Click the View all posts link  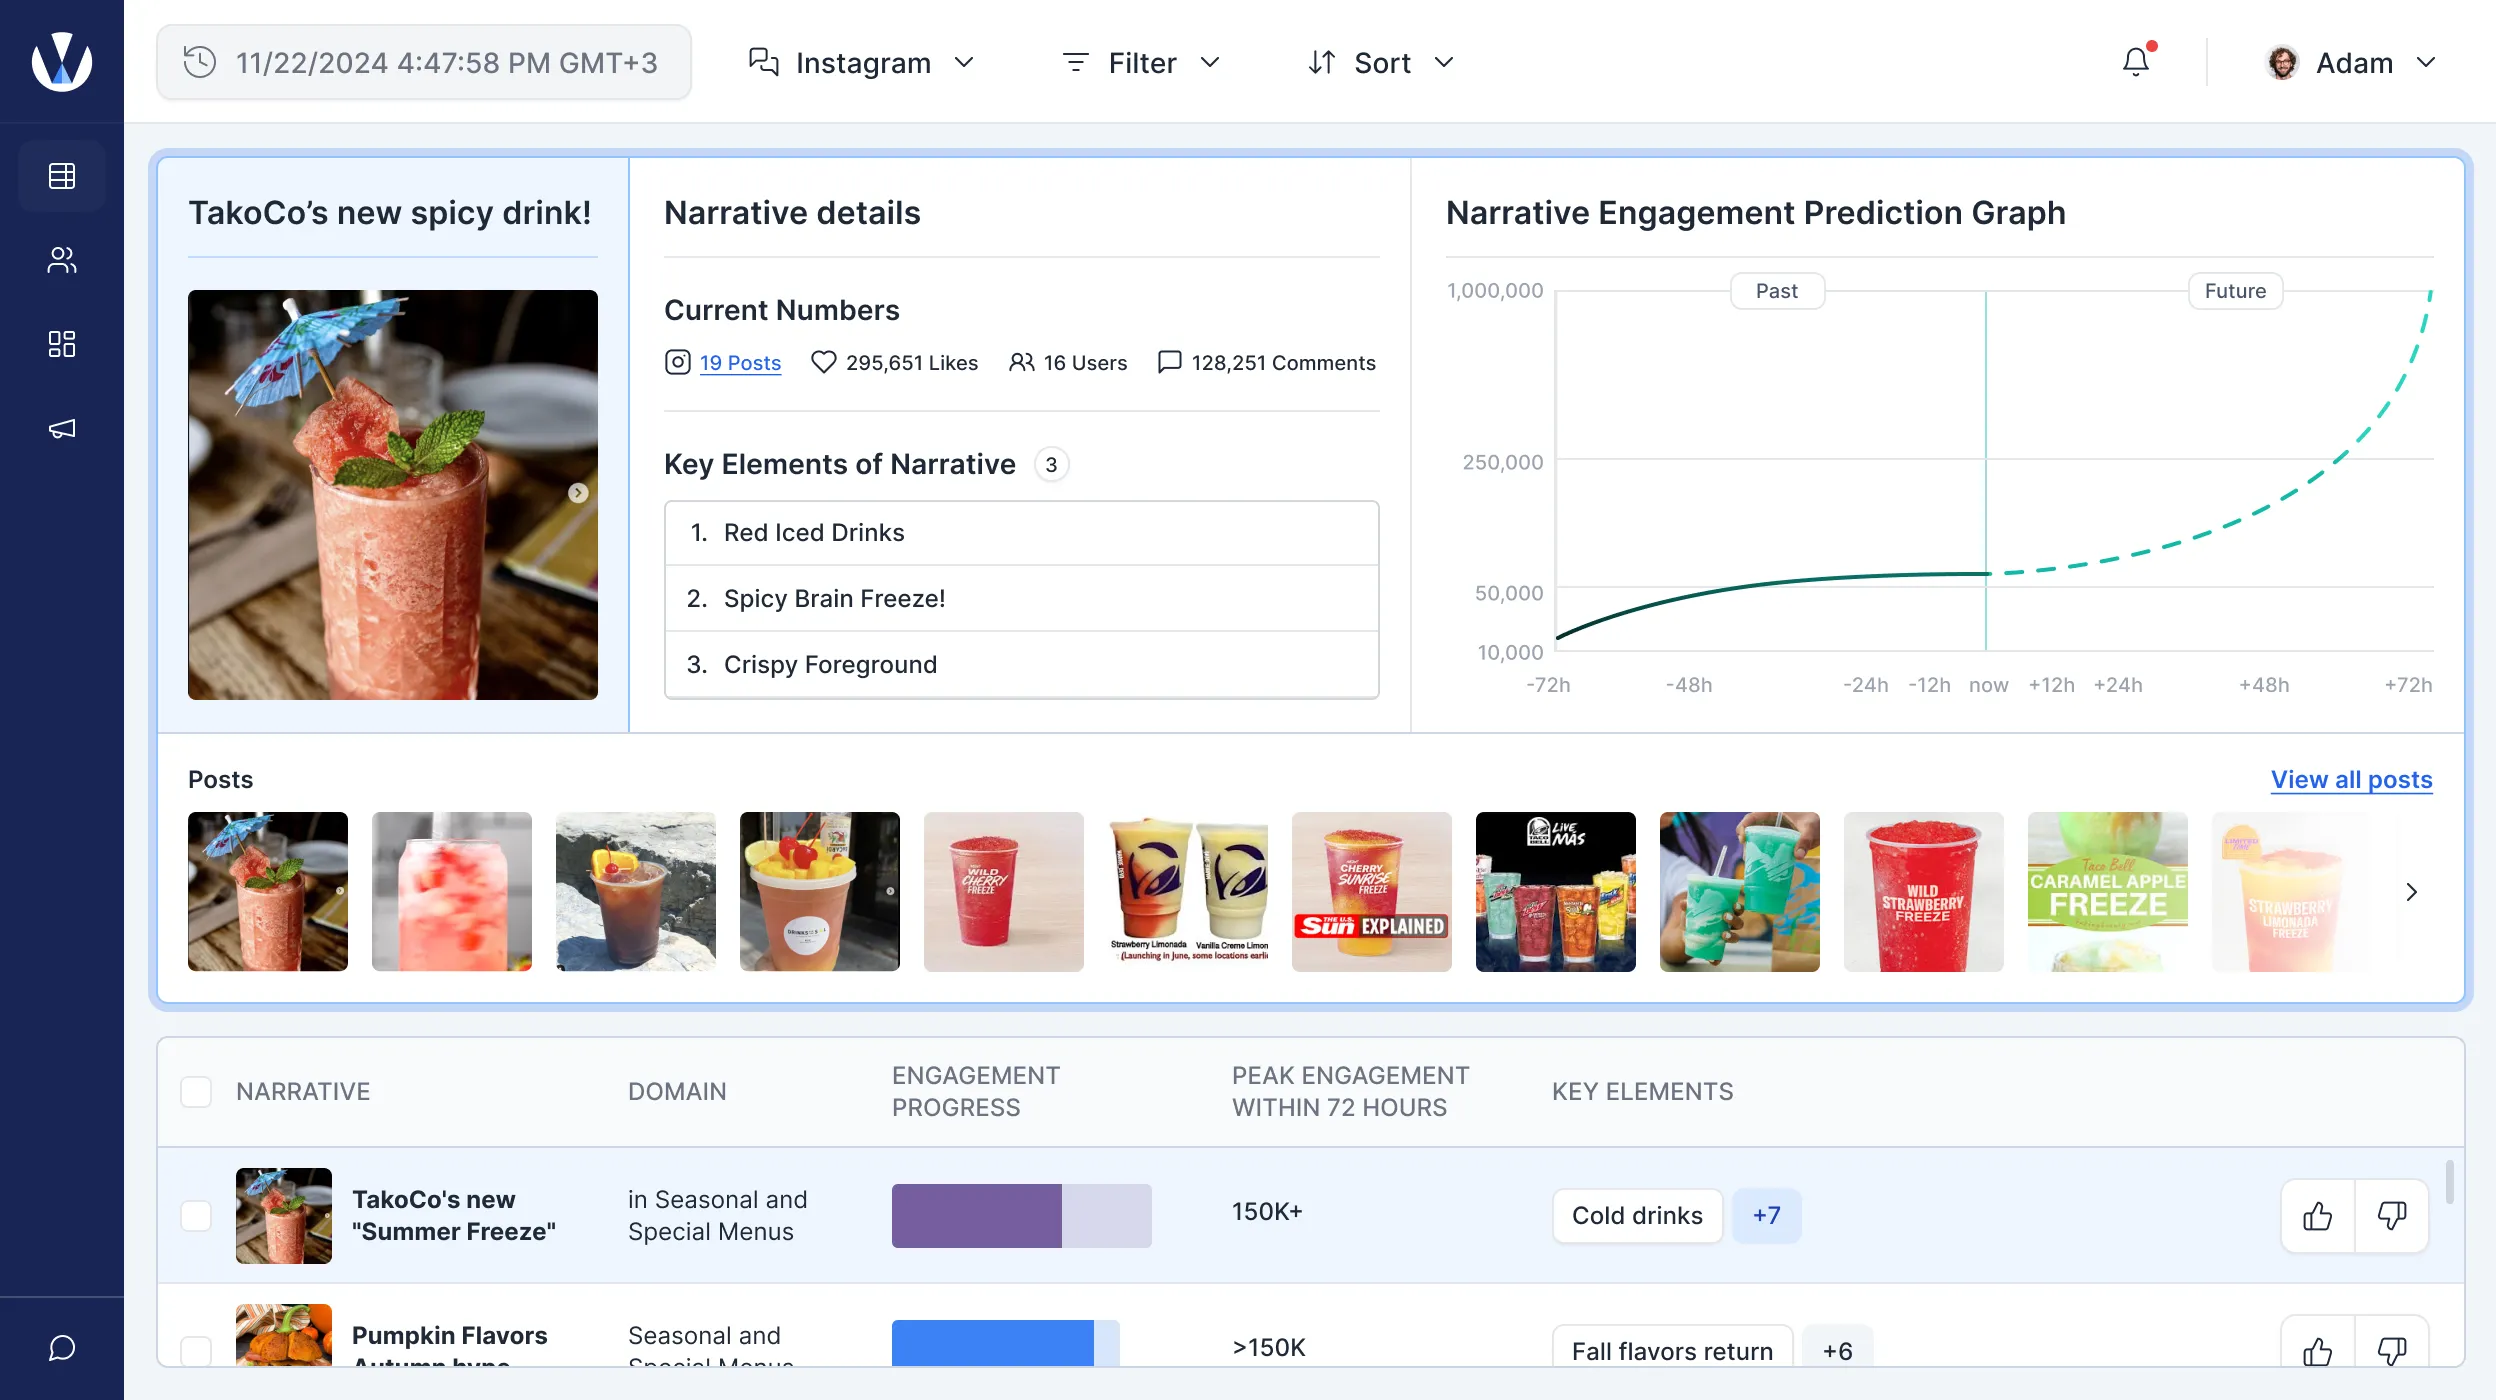pos(2351,779)
